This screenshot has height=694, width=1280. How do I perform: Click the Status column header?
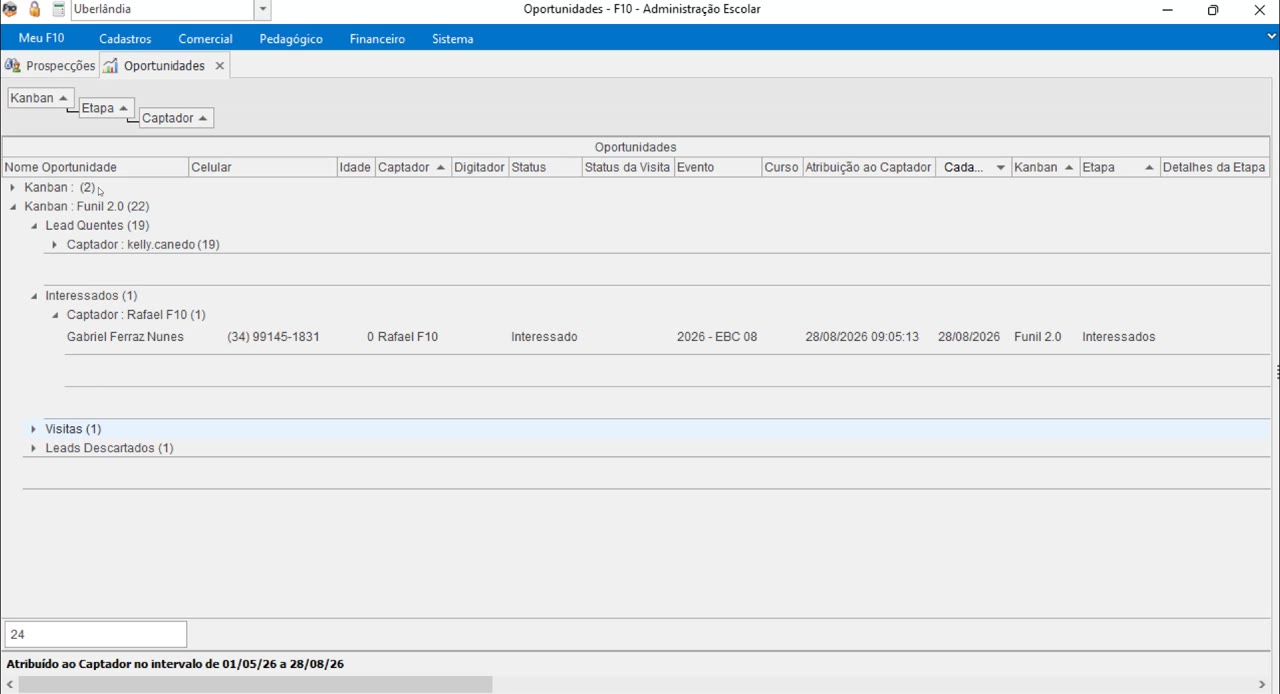click(544, 167)
